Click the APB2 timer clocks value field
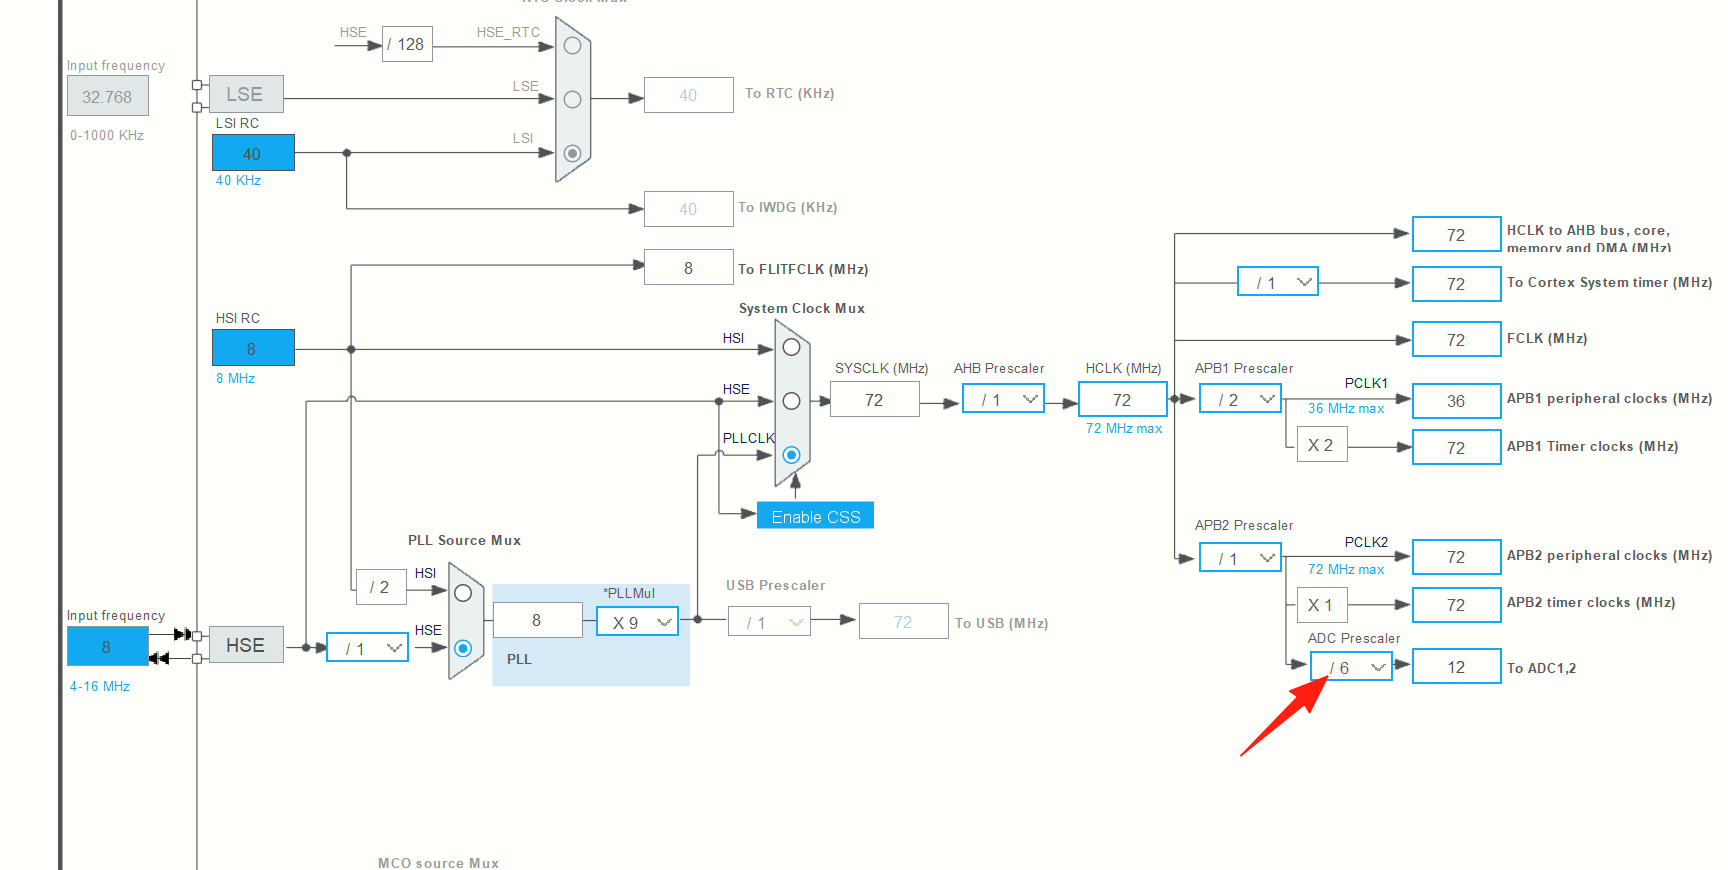Image resolution: width=1728 pixels, height=870 pixels. point(1456,604)
